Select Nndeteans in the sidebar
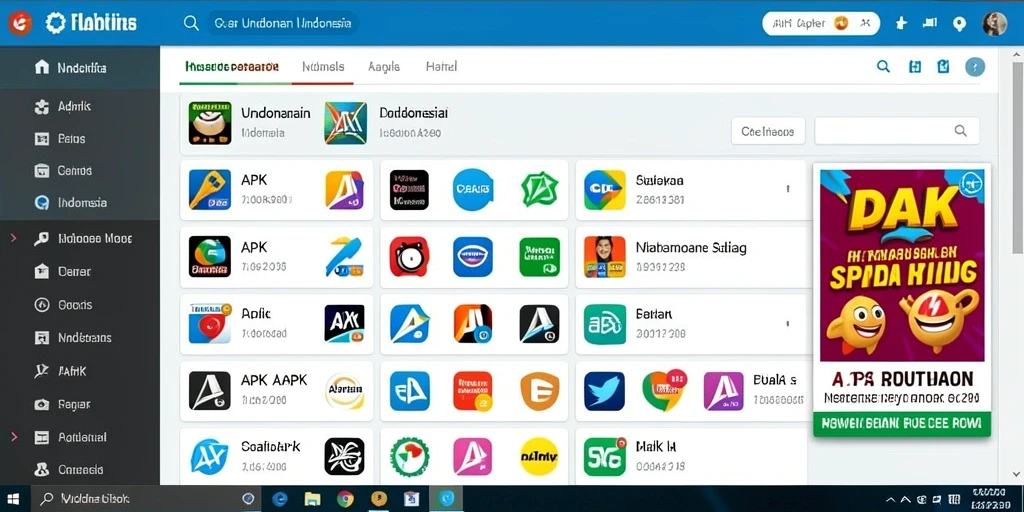Image resolution: width=1024 pixels, height=512 pixels. point(80,338)
